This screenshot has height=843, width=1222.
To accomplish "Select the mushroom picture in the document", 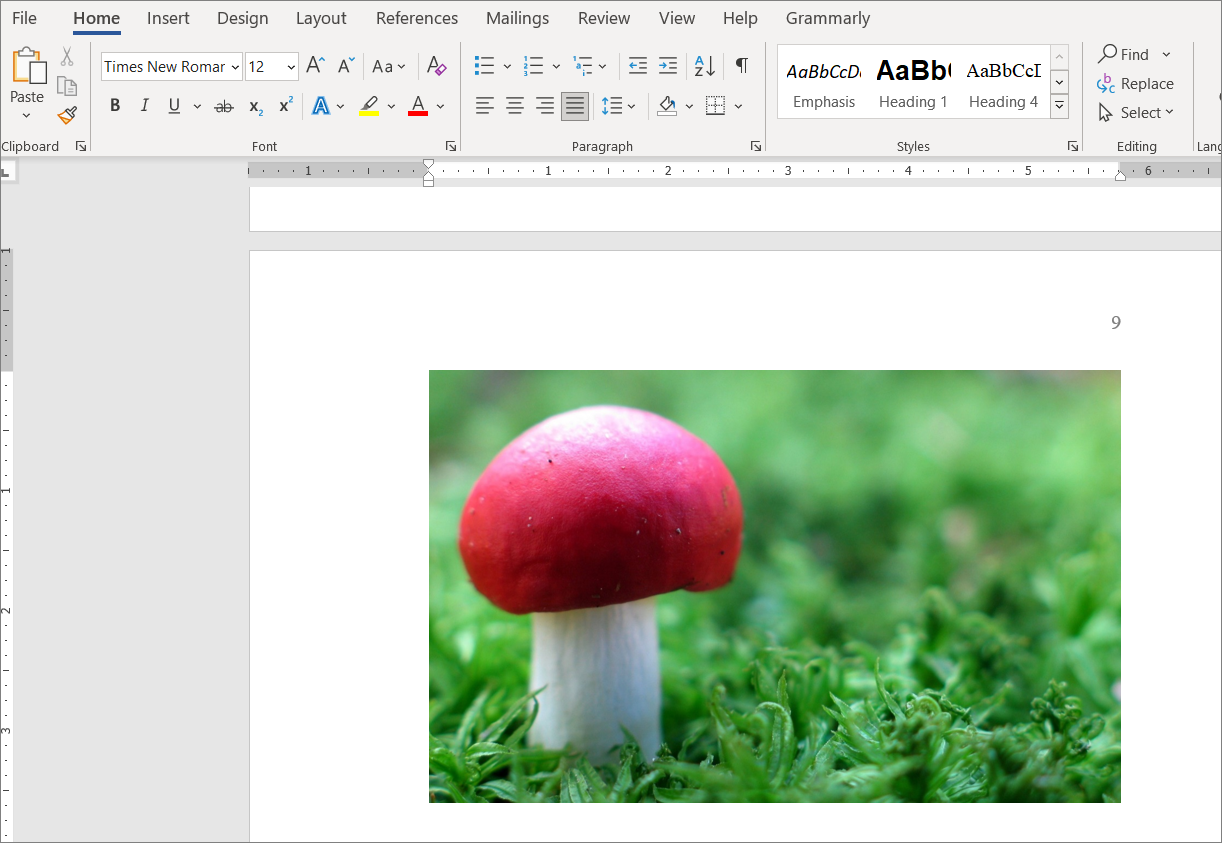I will (775, 586).
